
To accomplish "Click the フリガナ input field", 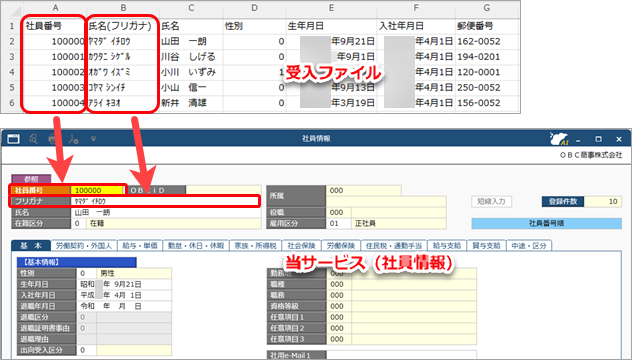I will pyautogui.click(x=166, y=201).
